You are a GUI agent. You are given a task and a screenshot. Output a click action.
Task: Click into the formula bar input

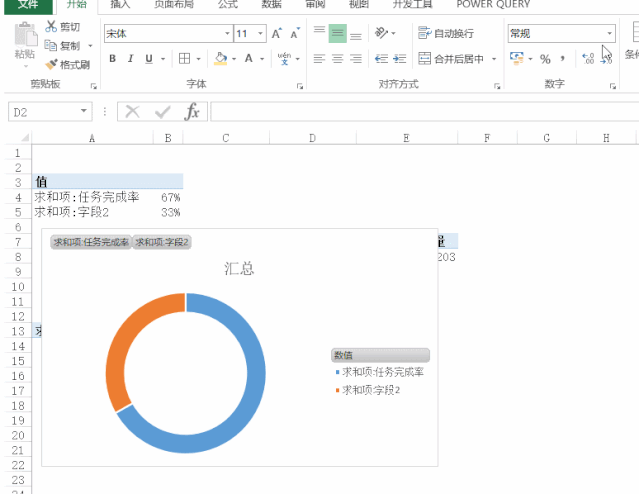425,112
